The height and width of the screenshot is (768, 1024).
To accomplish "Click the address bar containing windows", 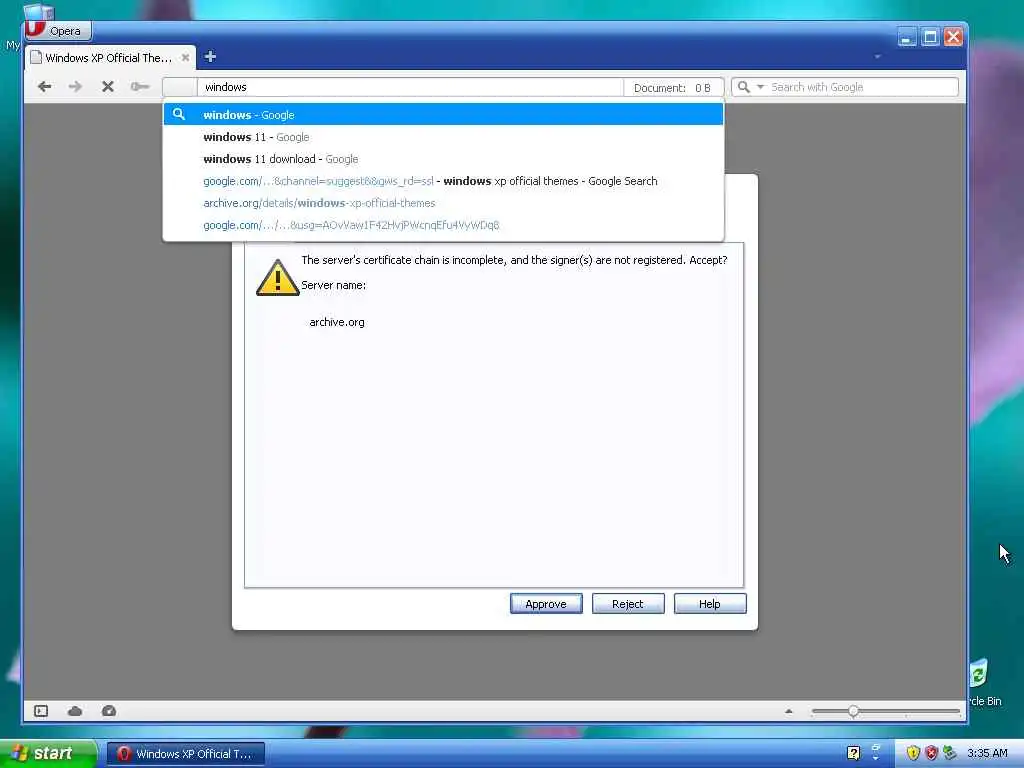I will click(410, 87).
